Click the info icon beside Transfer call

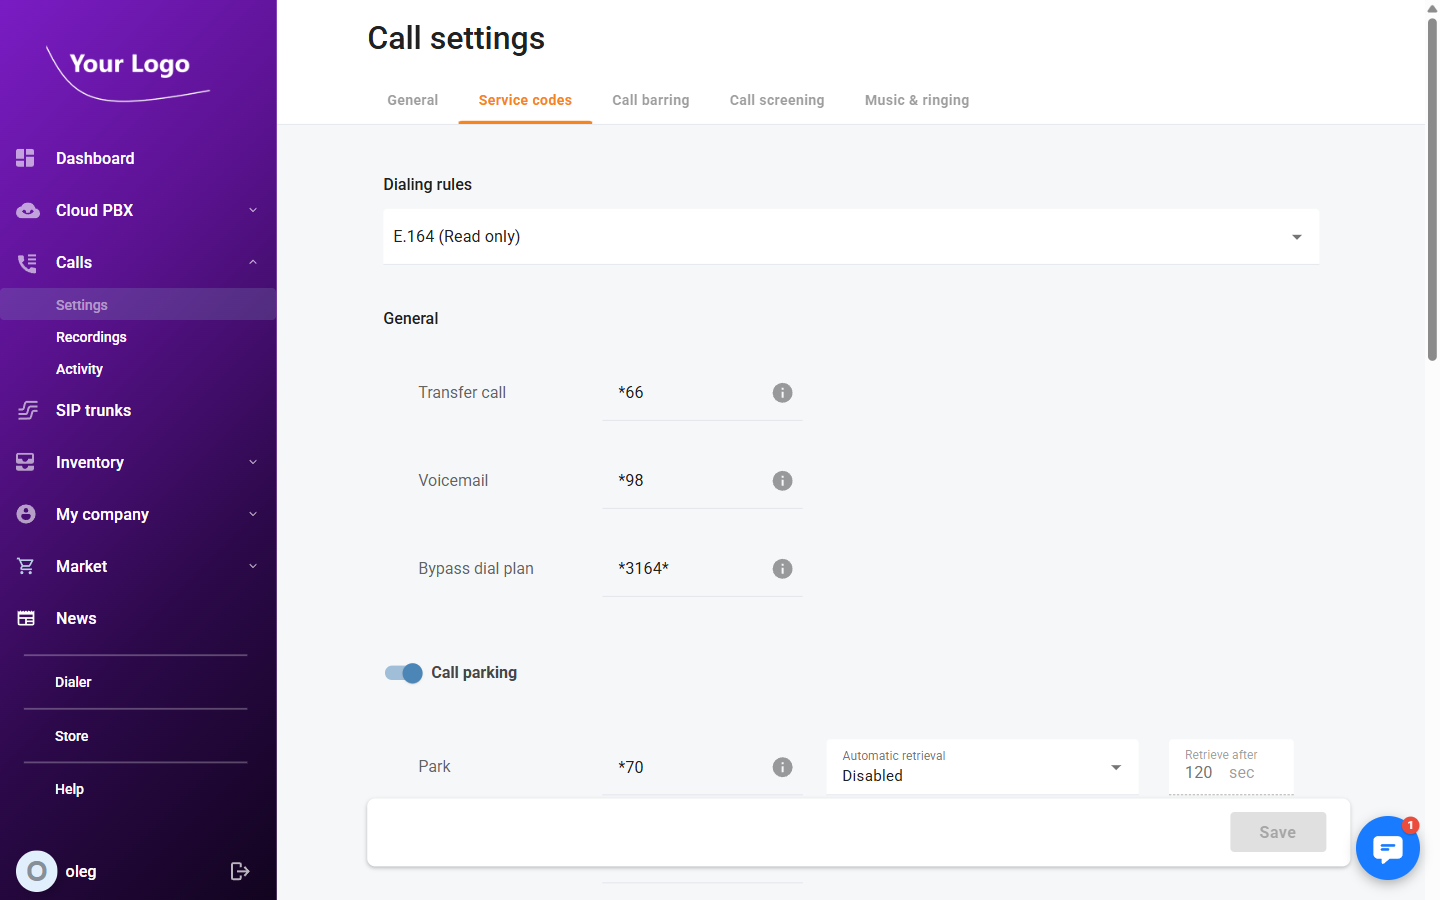point(782,393)
